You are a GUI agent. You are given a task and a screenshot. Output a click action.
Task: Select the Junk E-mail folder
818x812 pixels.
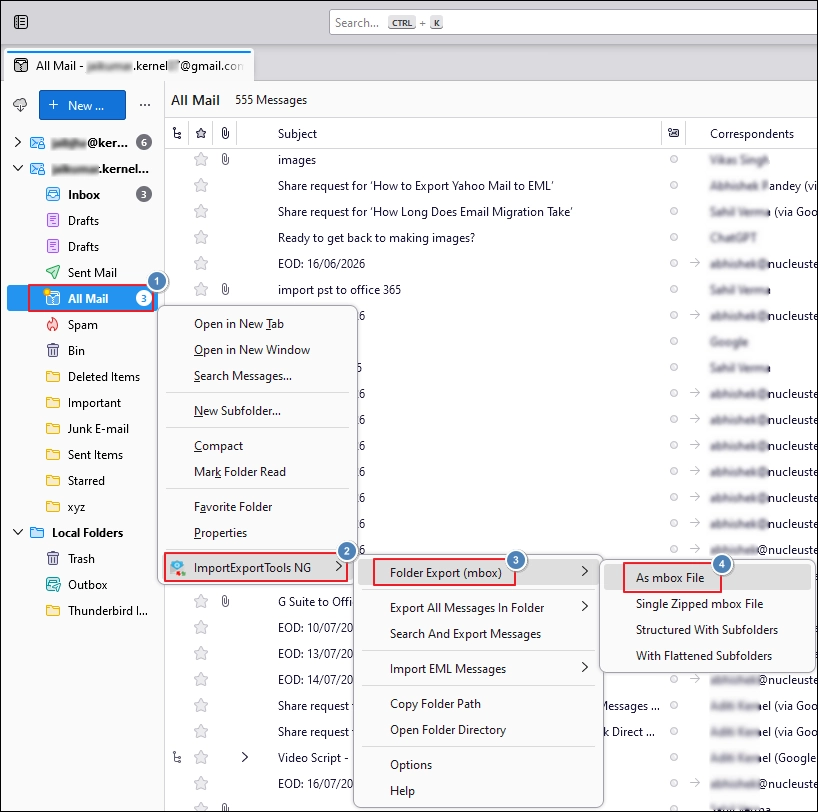pos(98,429)
